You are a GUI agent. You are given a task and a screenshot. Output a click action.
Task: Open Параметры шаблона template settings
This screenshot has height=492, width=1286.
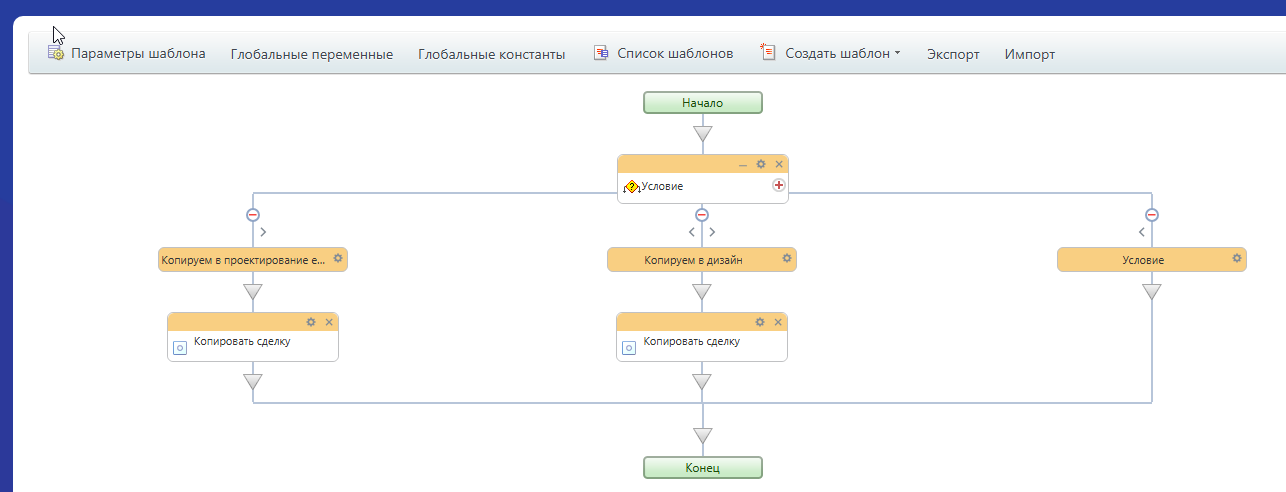click(x=127, y=54)
